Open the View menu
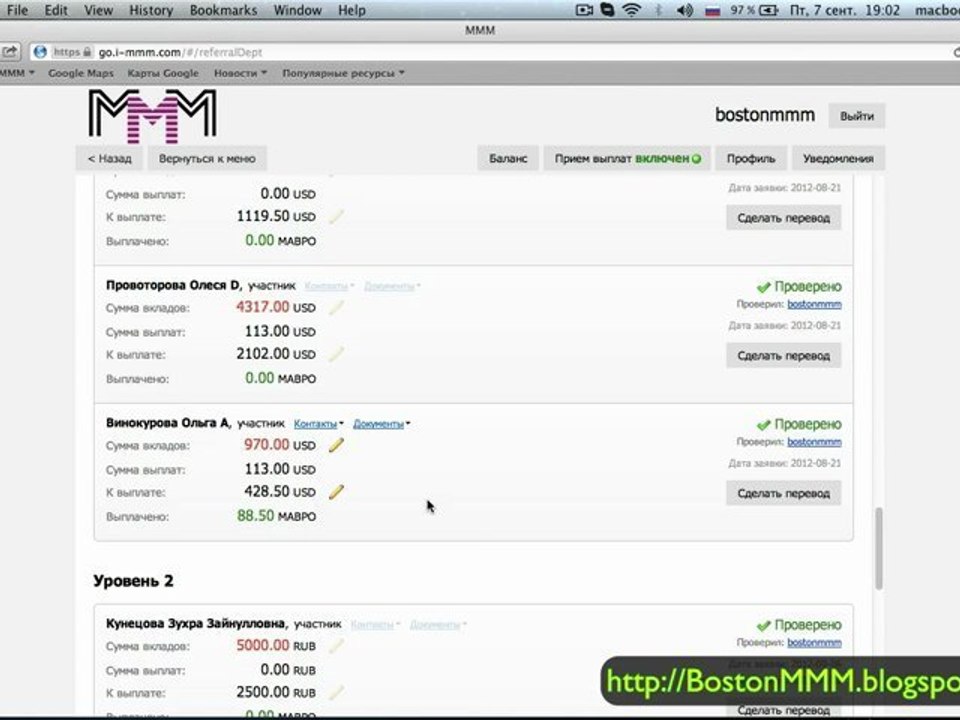Screen dimensions: 960x720 click(99, 10)
